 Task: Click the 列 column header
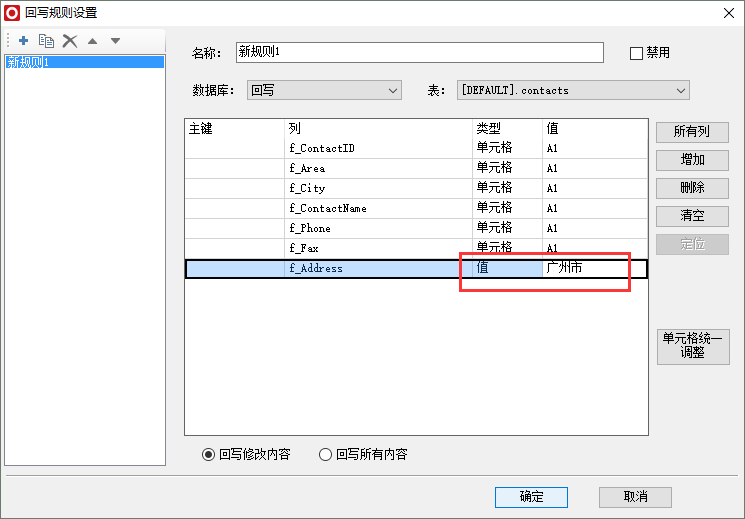[x=378, y=128]
